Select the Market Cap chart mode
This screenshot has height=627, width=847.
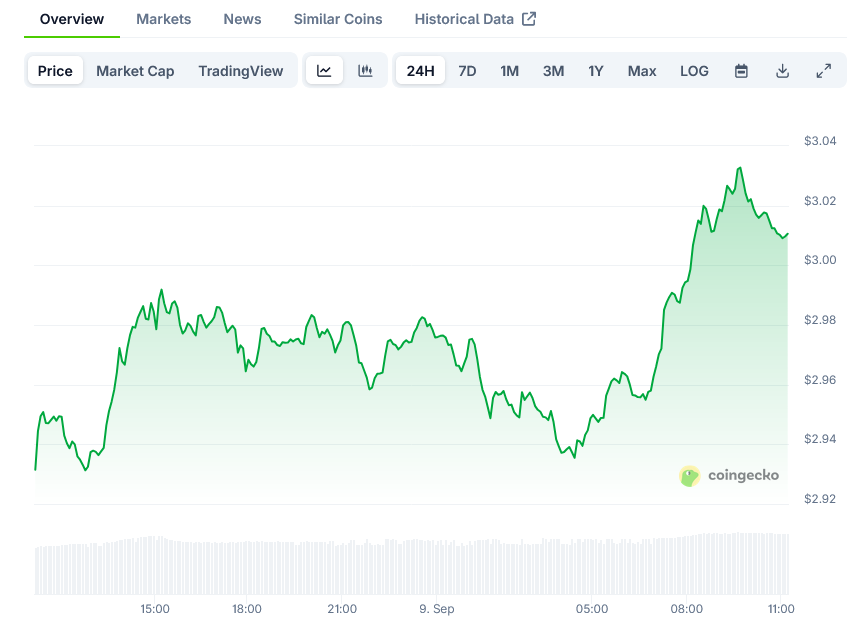[135, 71]
